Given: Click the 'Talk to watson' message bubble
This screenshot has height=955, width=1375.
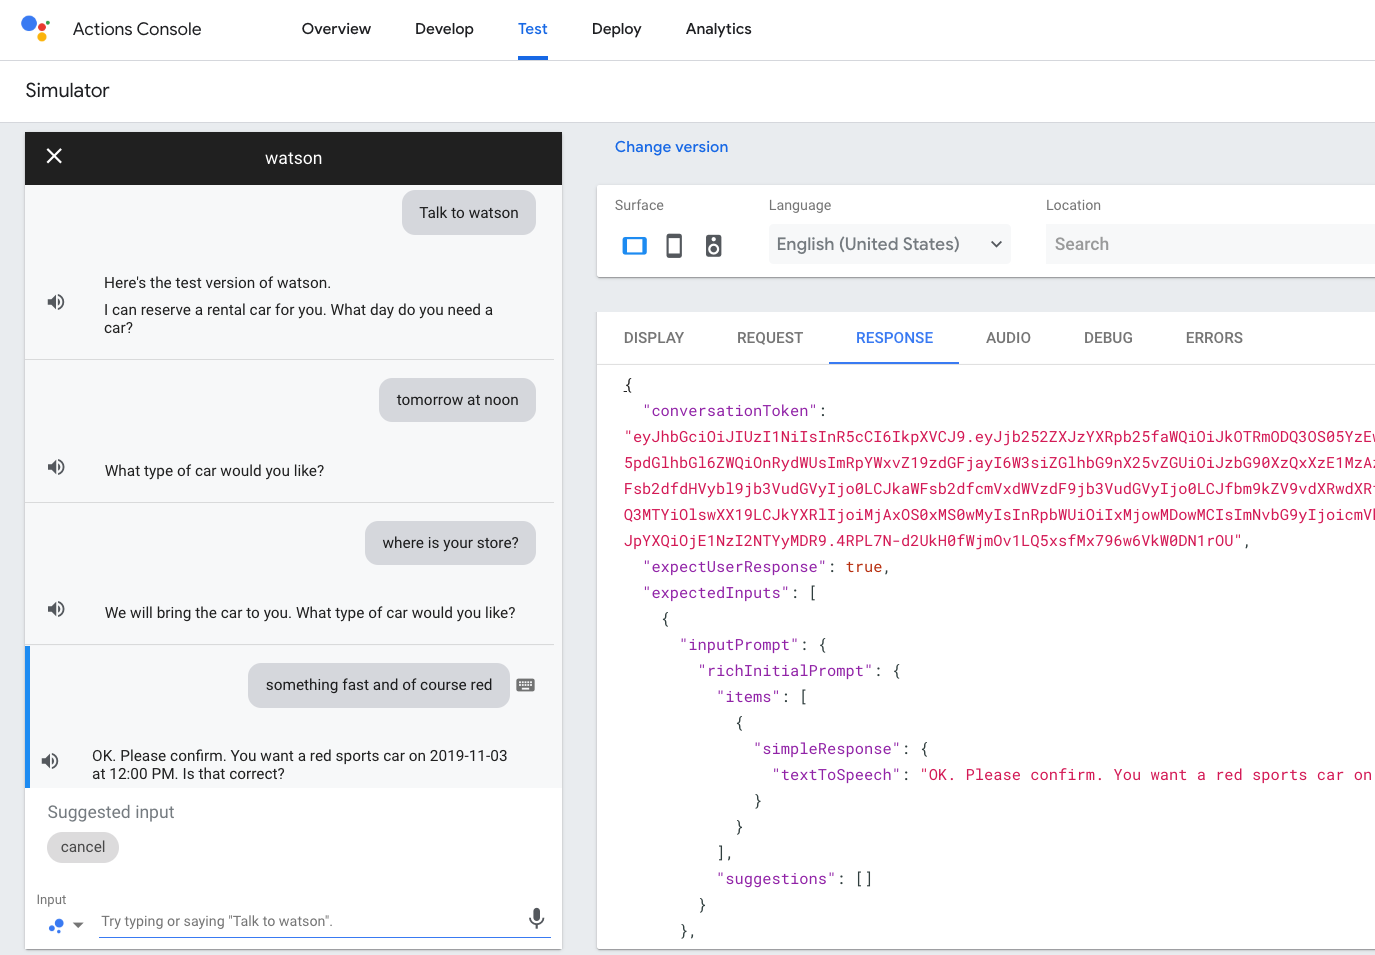Looking at the screenshot, I should click(x=469, y=213).
